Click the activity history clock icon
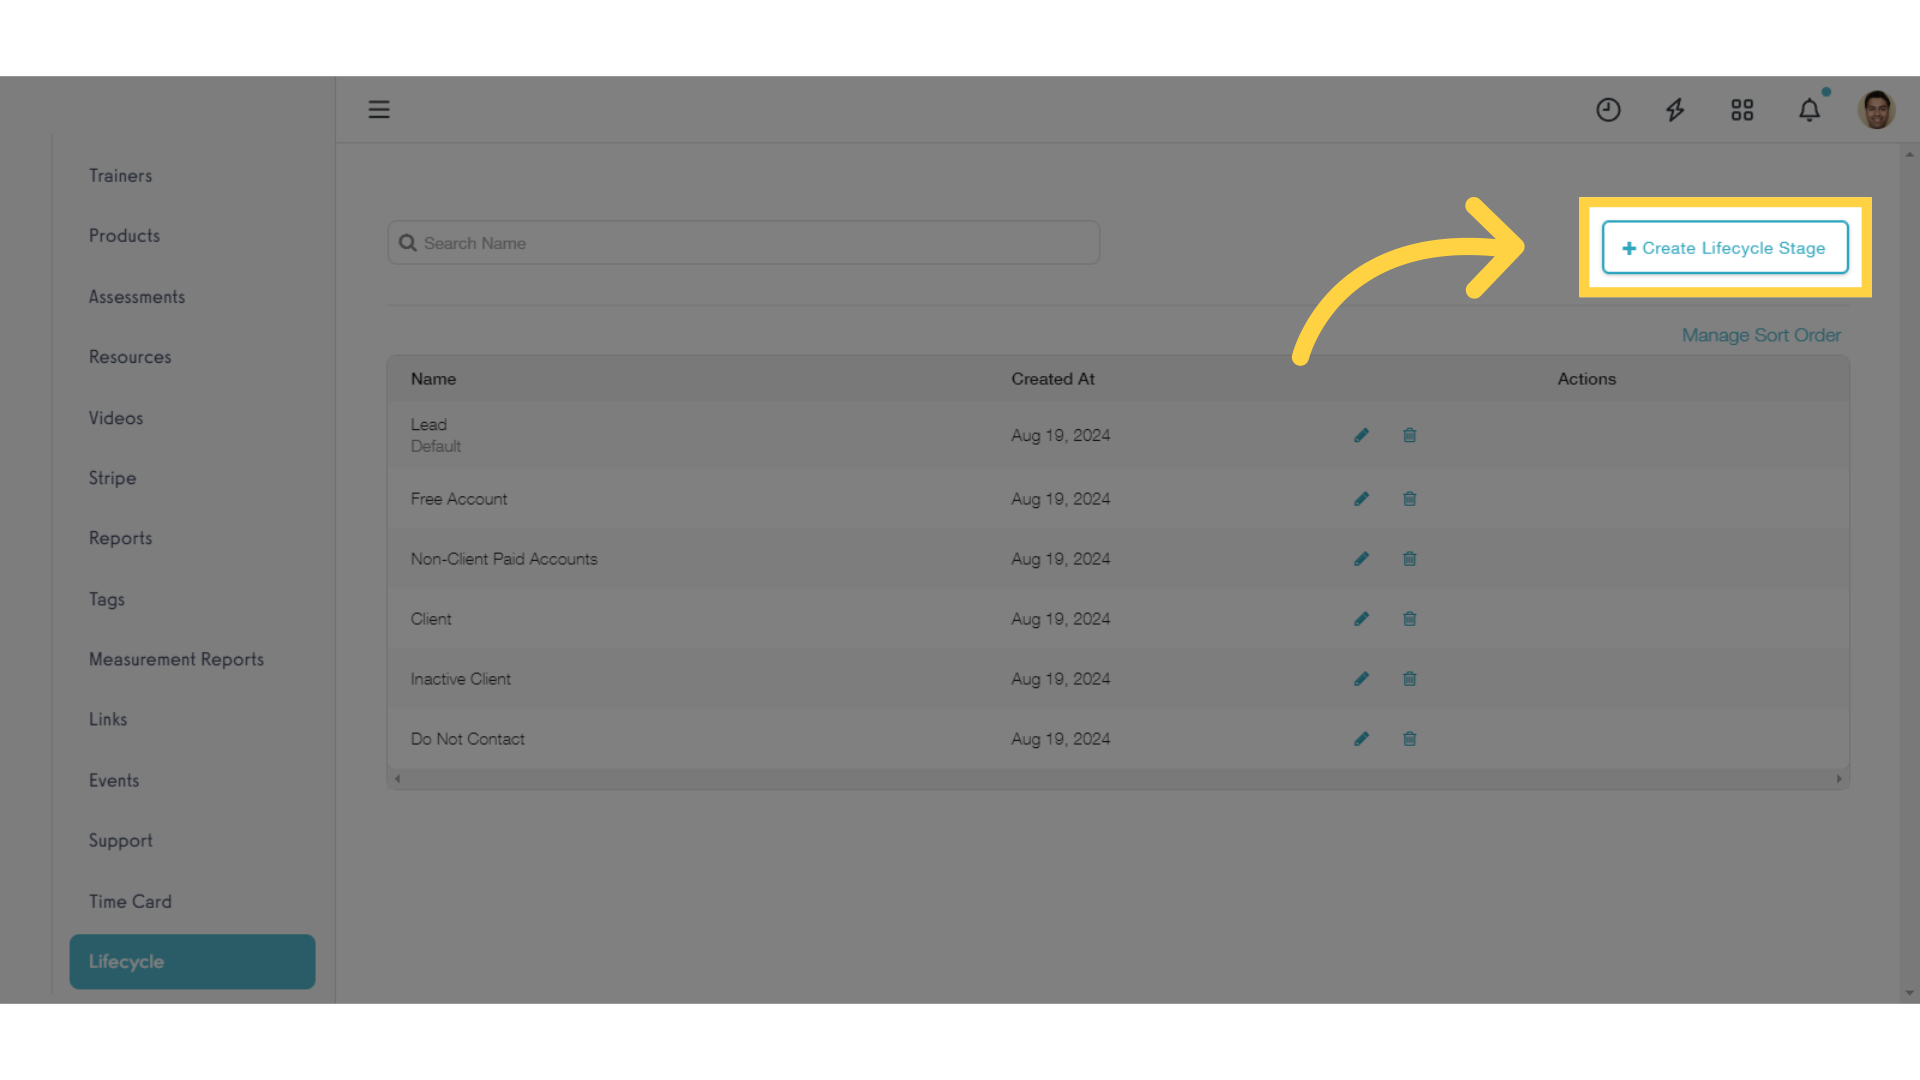The height and width of the screenshot is (1080, 1920). [x=1607, y=108]
